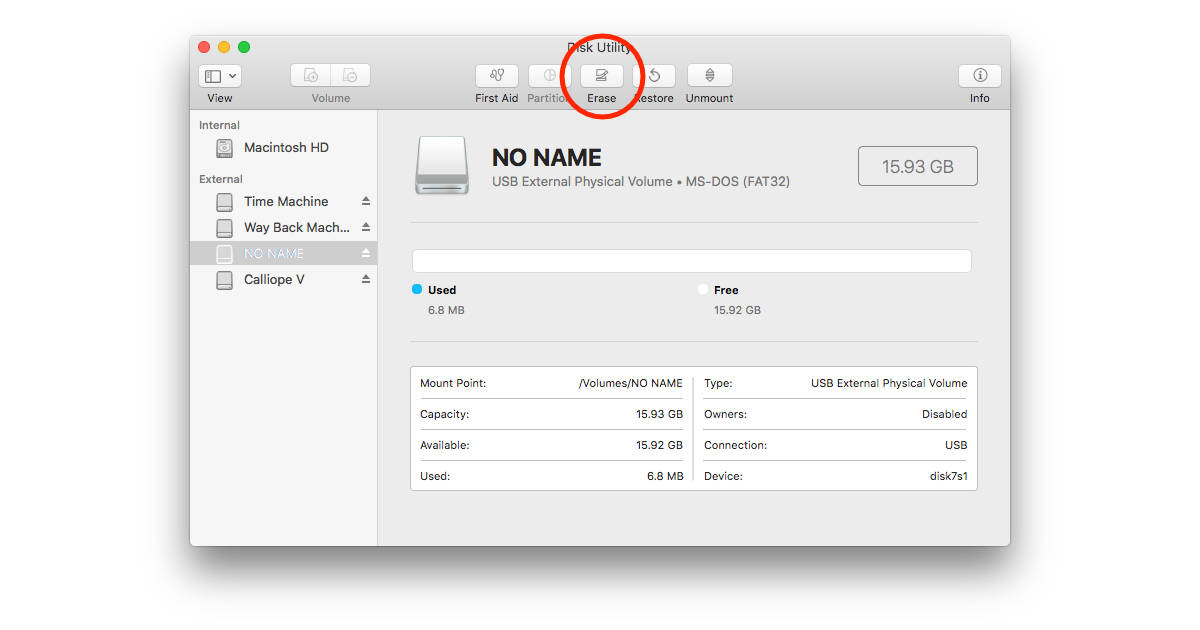Click the storage usage bar
The height and width of the screenshot is (630, 1200).
point(692,260)
